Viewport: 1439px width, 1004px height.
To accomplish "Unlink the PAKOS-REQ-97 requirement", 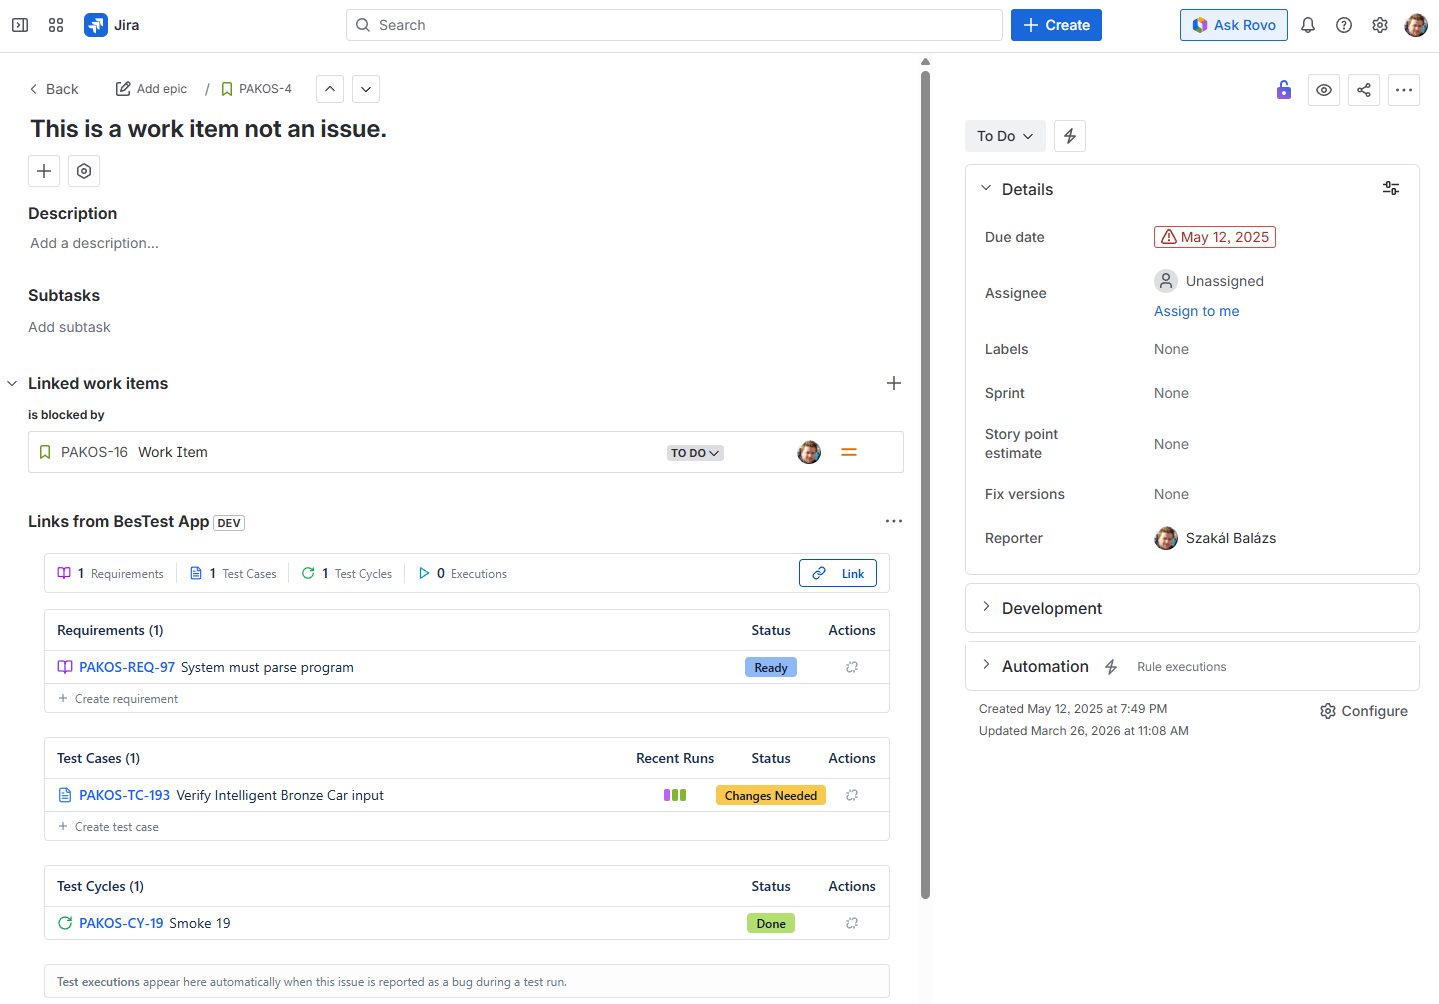I will (x=852, y=667).
